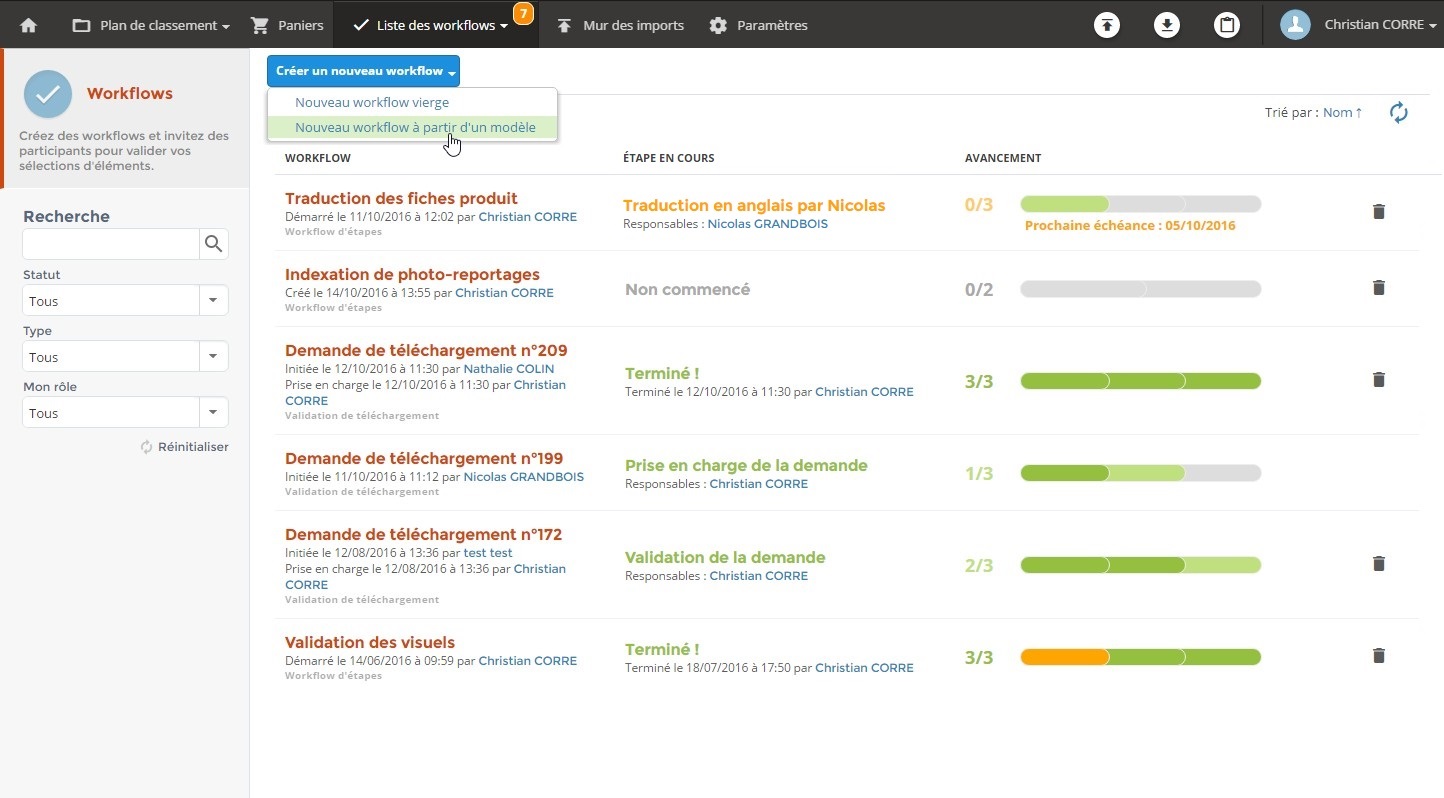The height and width of the screenshot is (798, 1444).
Task: Click the clipboard icon in the top bar
Action: coord(1227,25)
